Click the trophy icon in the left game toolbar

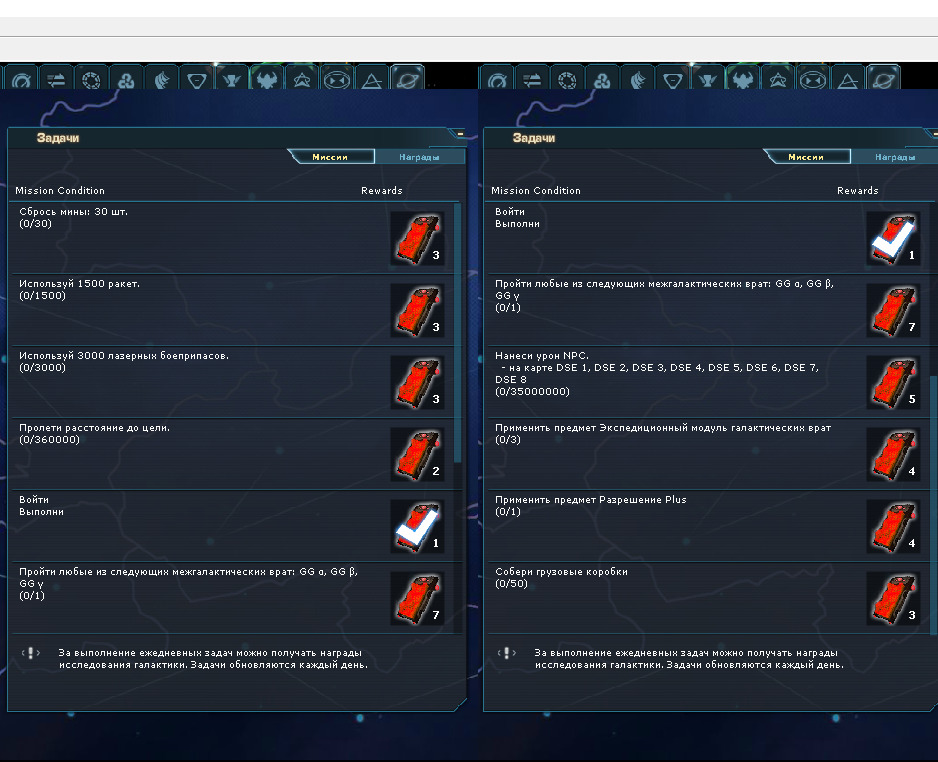tap(232, 78)
